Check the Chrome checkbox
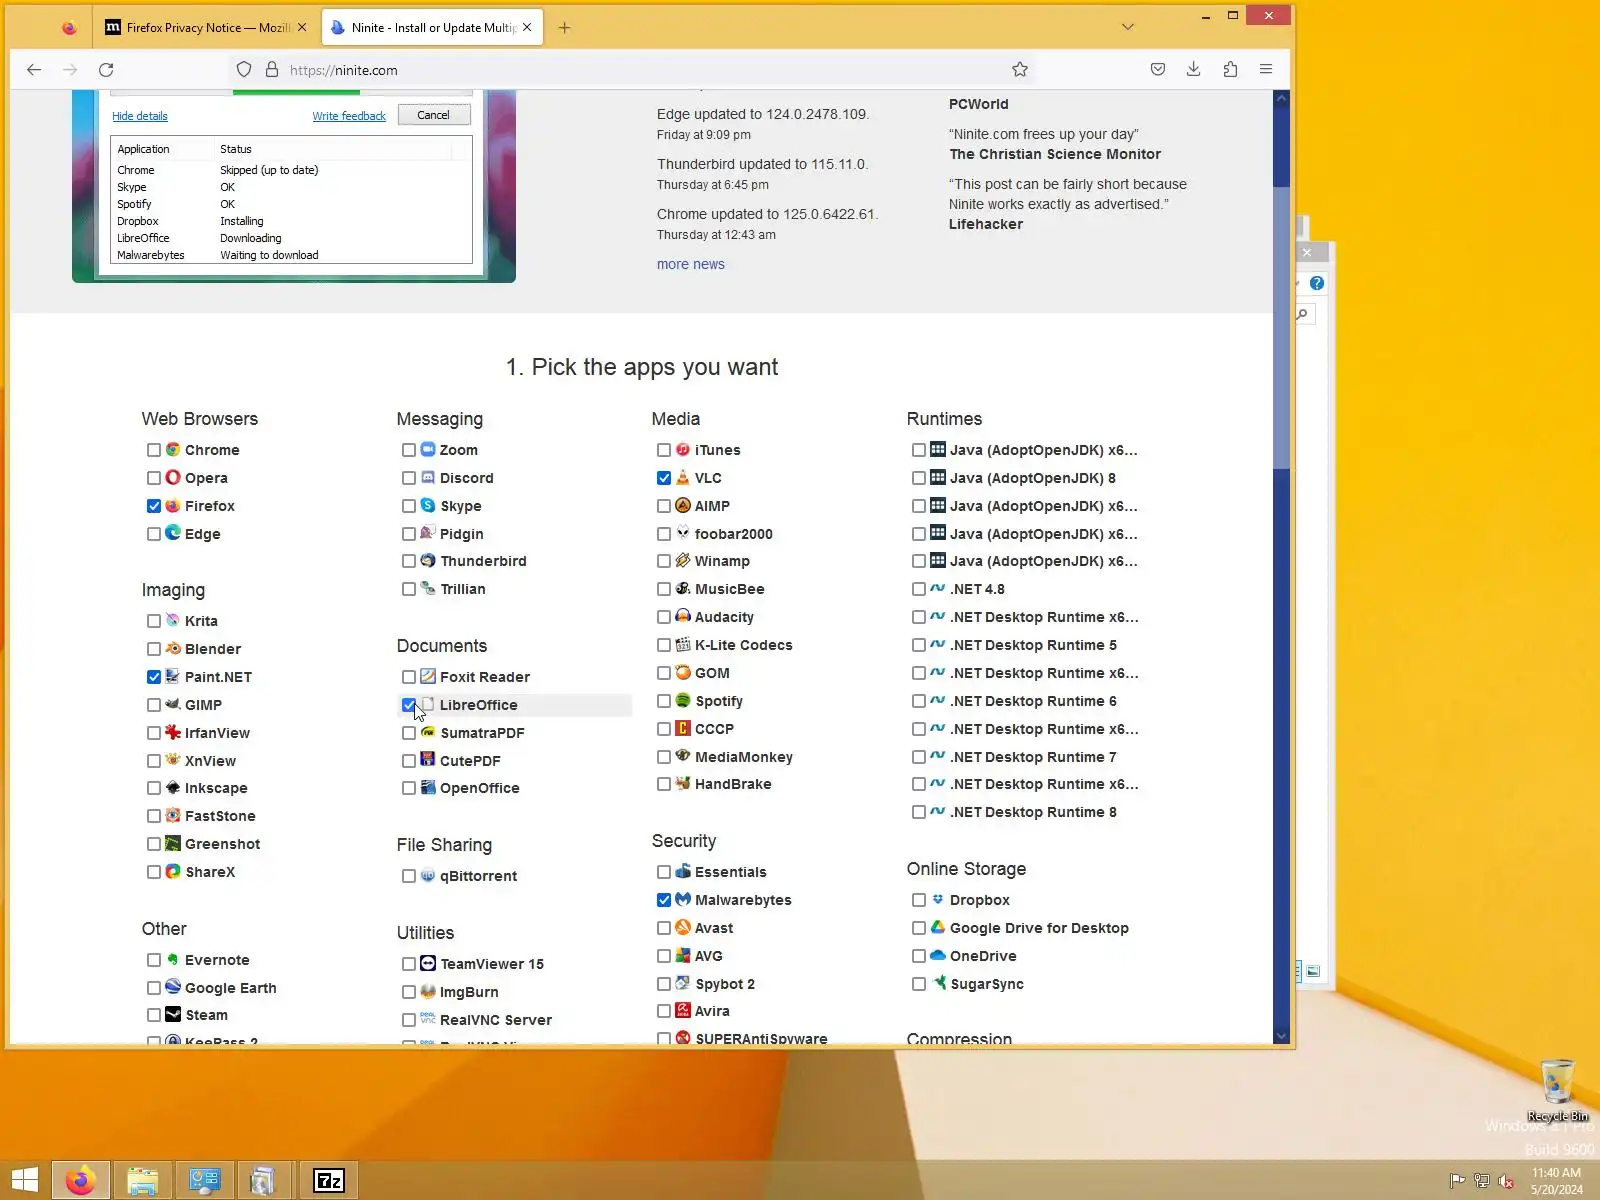 click(x=154, y=450)
